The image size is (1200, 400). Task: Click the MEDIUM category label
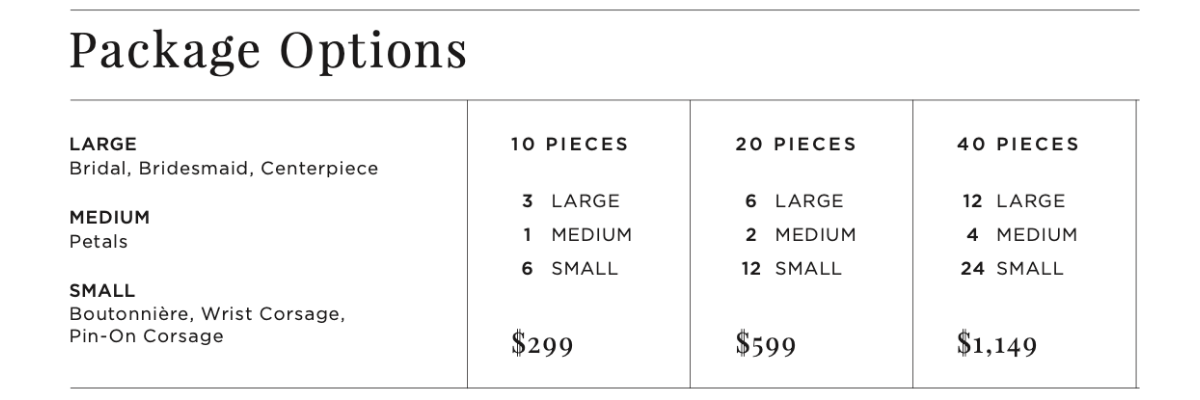(101, 218)
